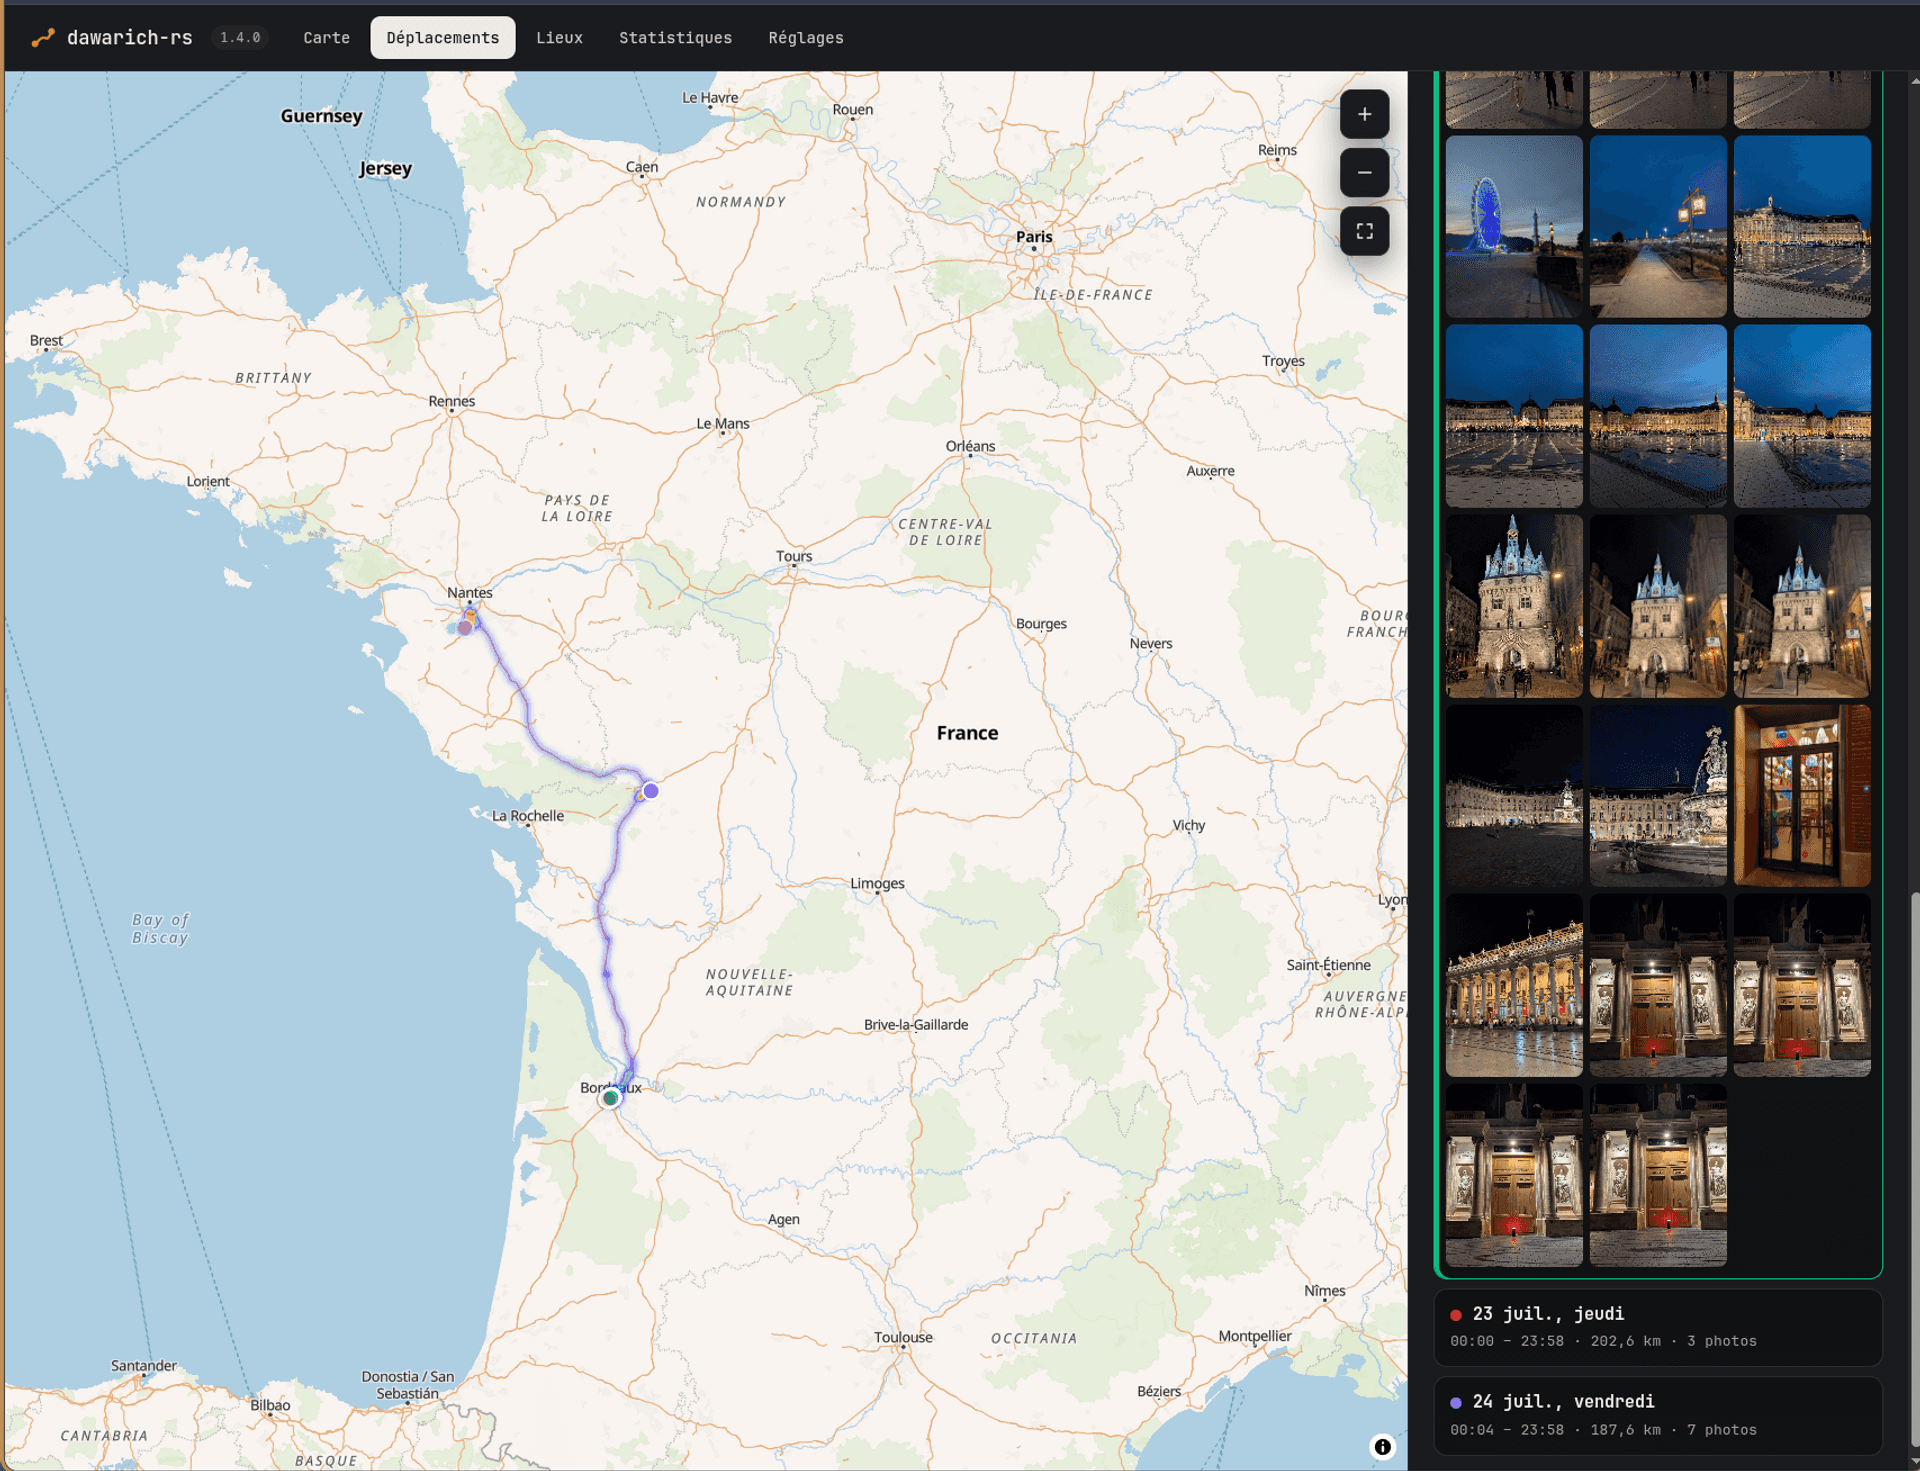
Task: Open the street lamp promenade photo
Action: [1658, 227]
